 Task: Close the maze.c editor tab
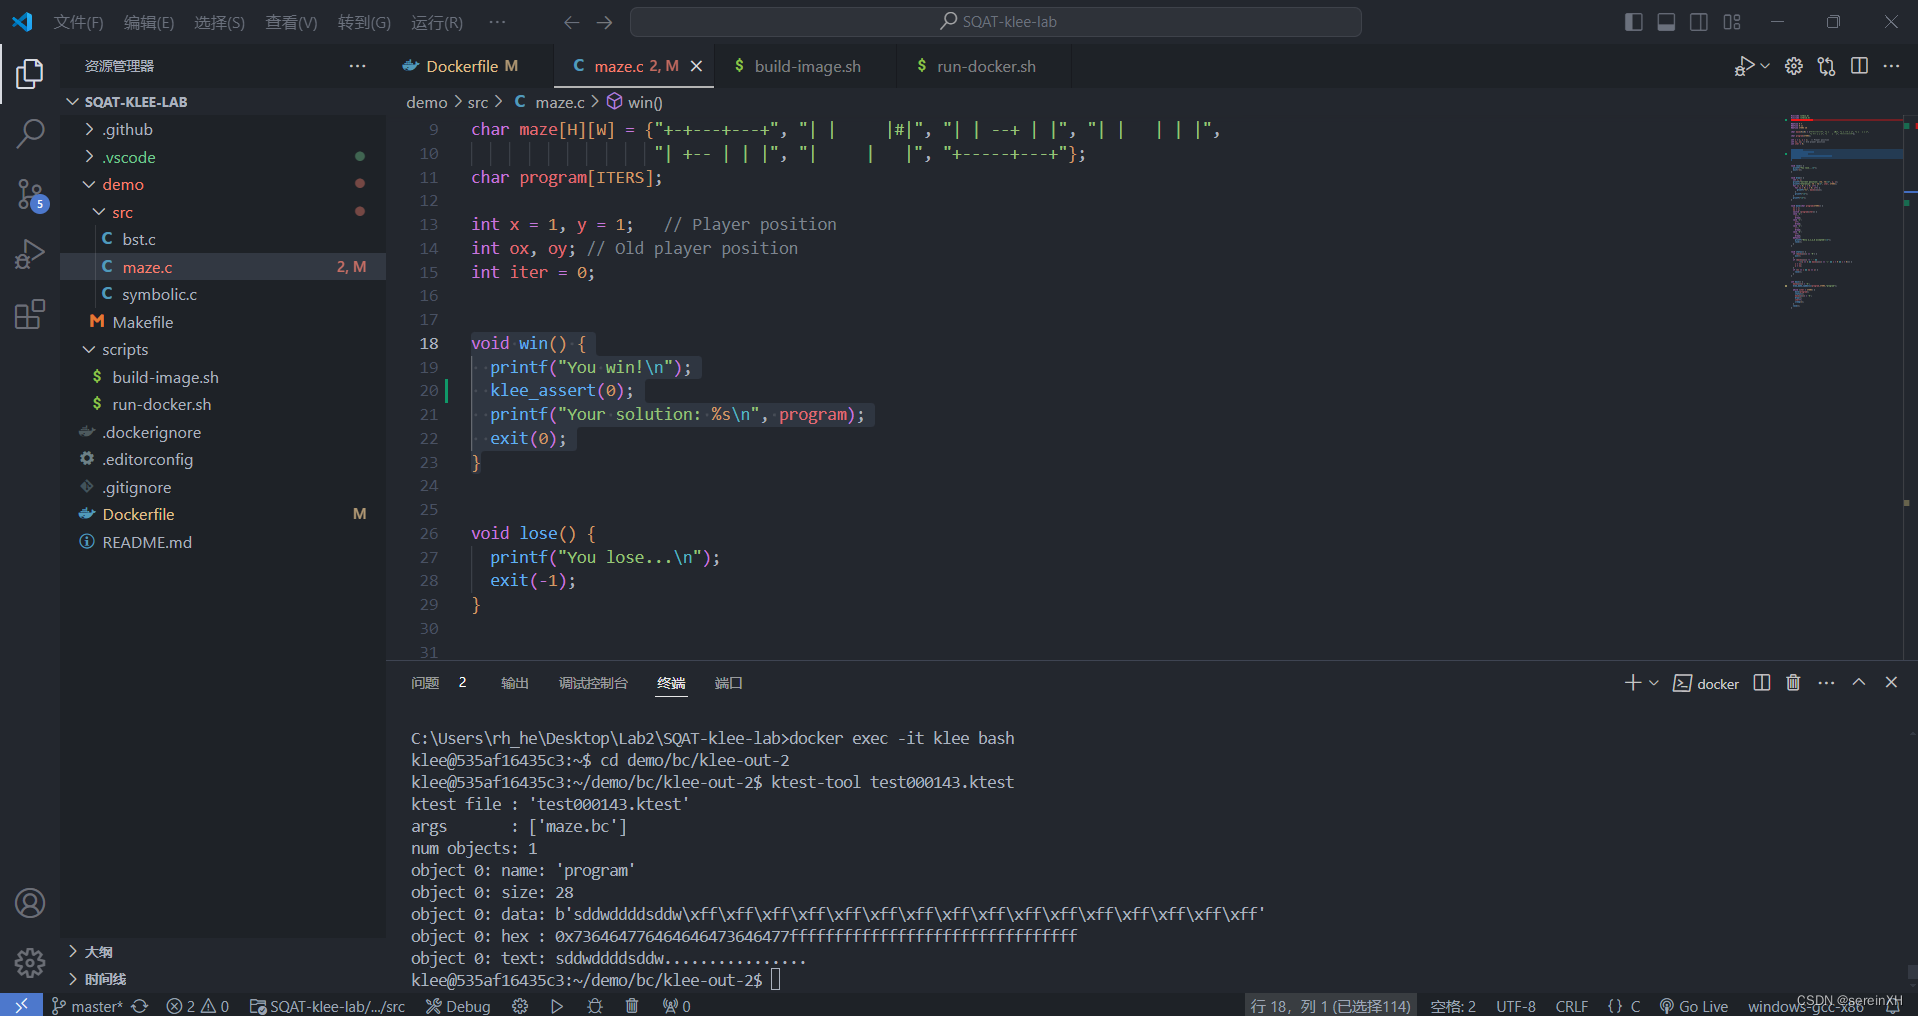click(x=697, y=66)
